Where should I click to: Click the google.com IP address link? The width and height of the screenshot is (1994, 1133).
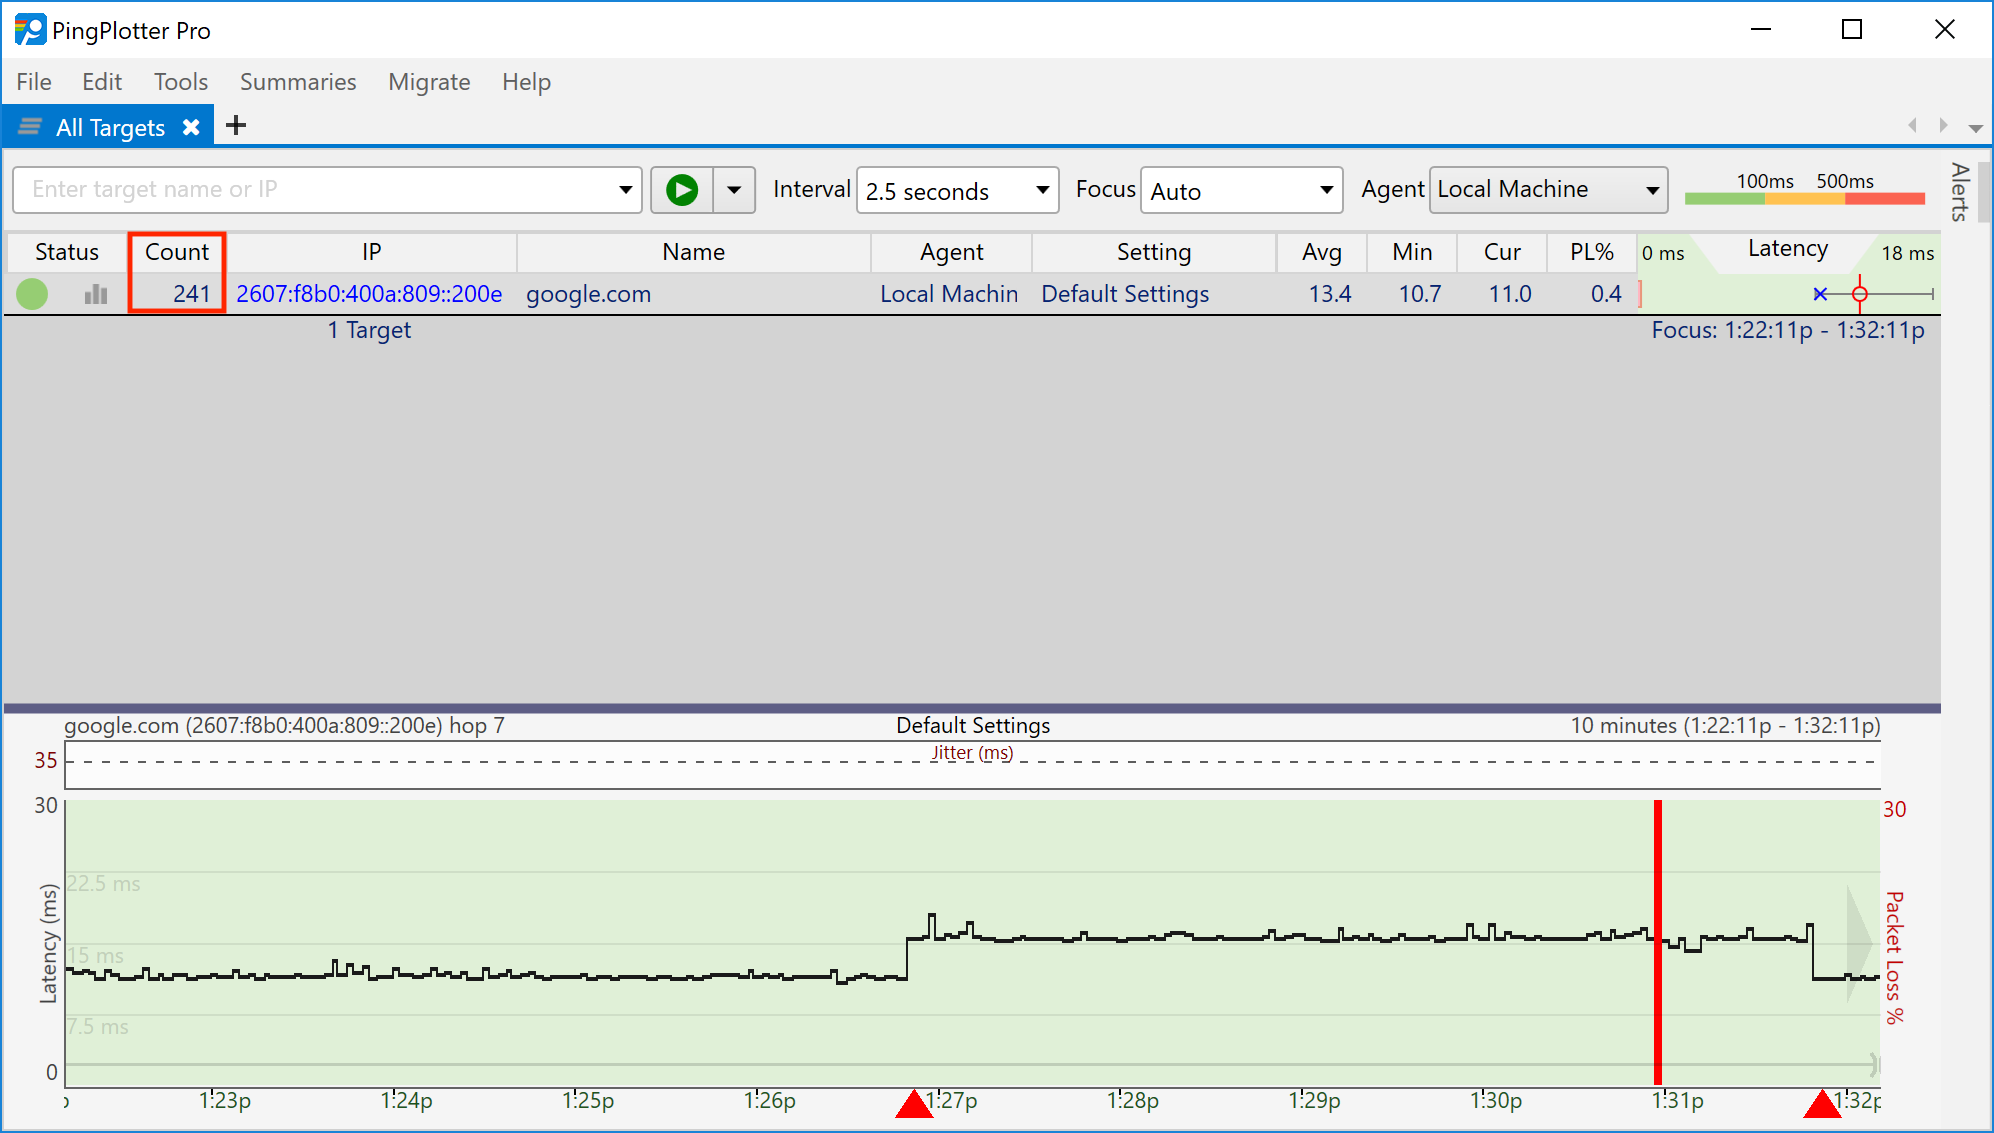(x=369, y=294)
